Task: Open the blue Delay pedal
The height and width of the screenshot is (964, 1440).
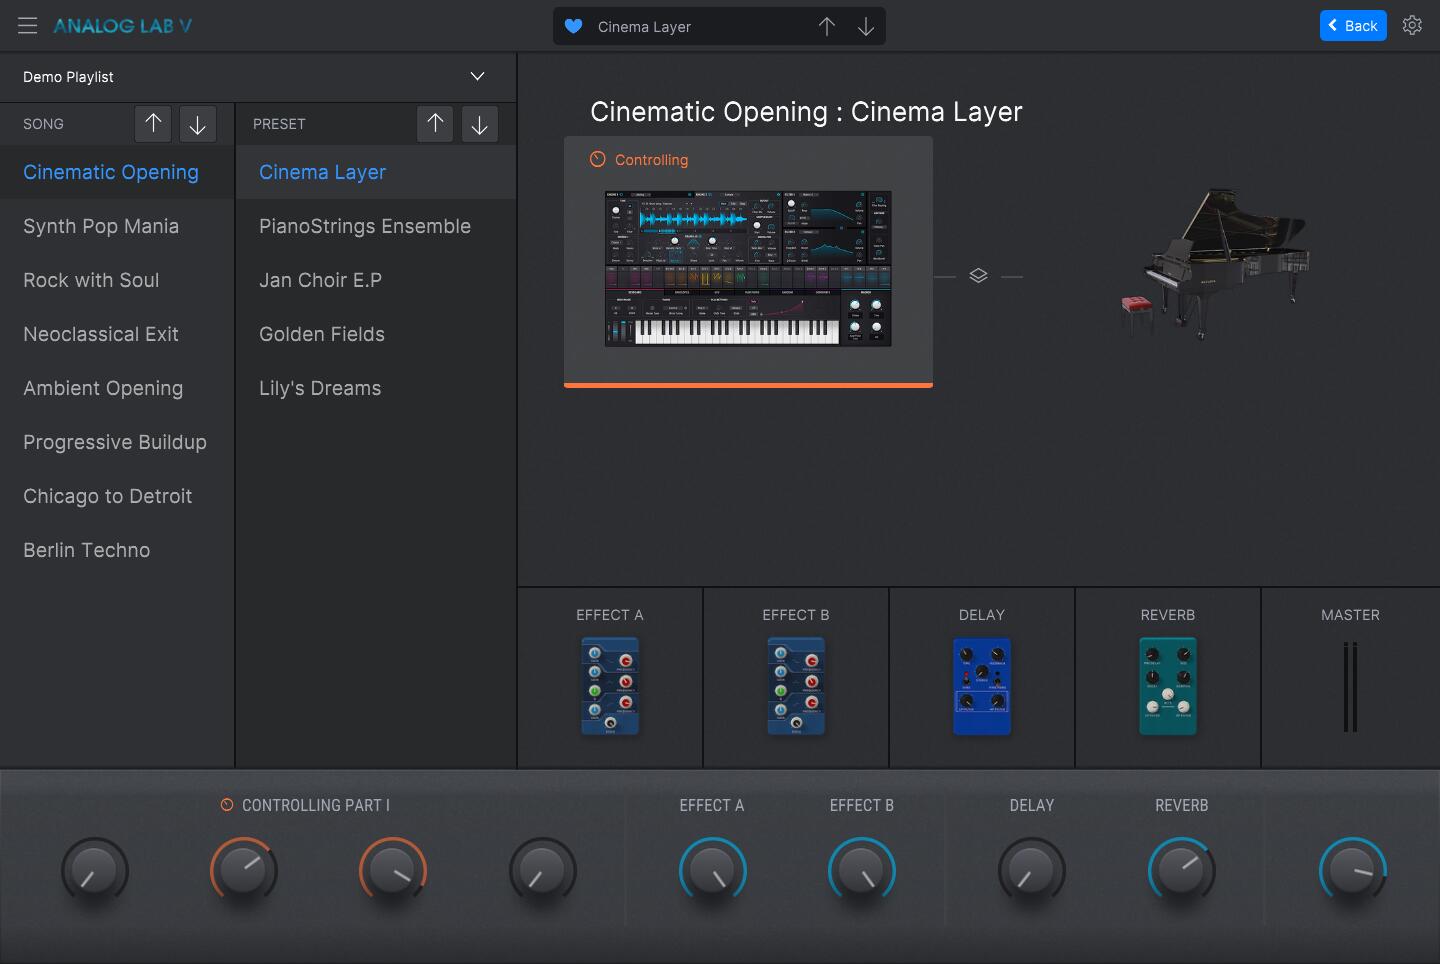Action: point(982,686)
